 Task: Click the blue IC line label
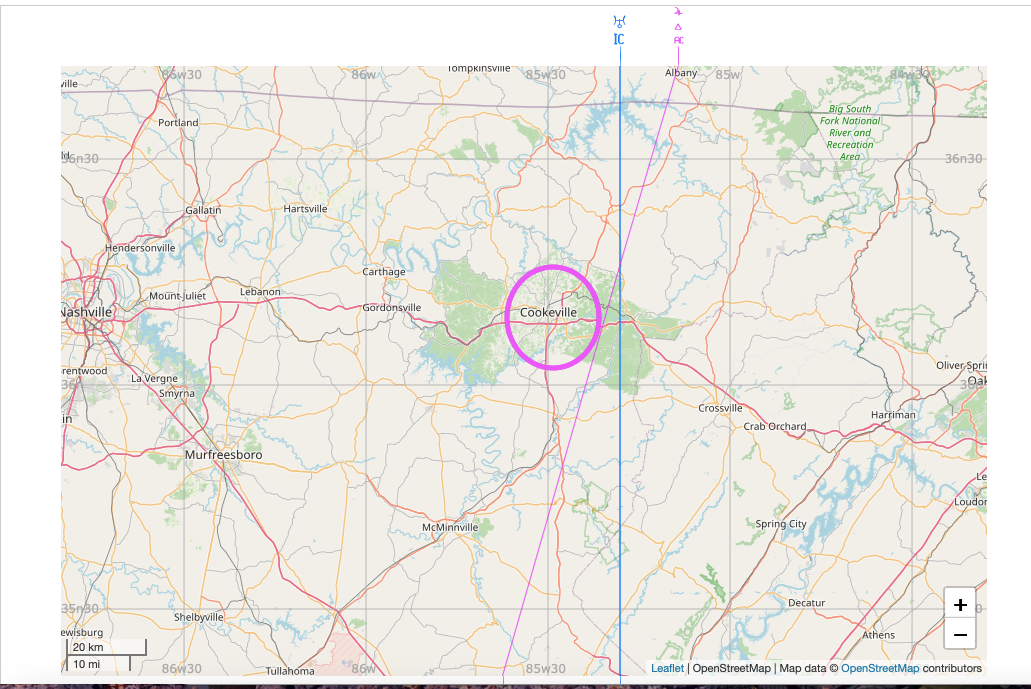tap(619, 39)
